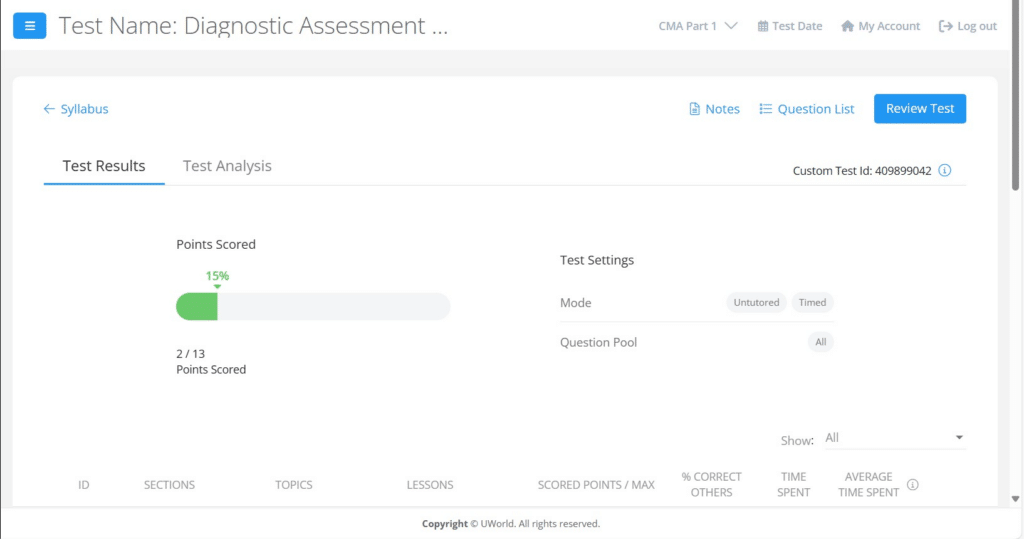Click the Review Test button
This screenshot has height=539, width=1024.
920,108
